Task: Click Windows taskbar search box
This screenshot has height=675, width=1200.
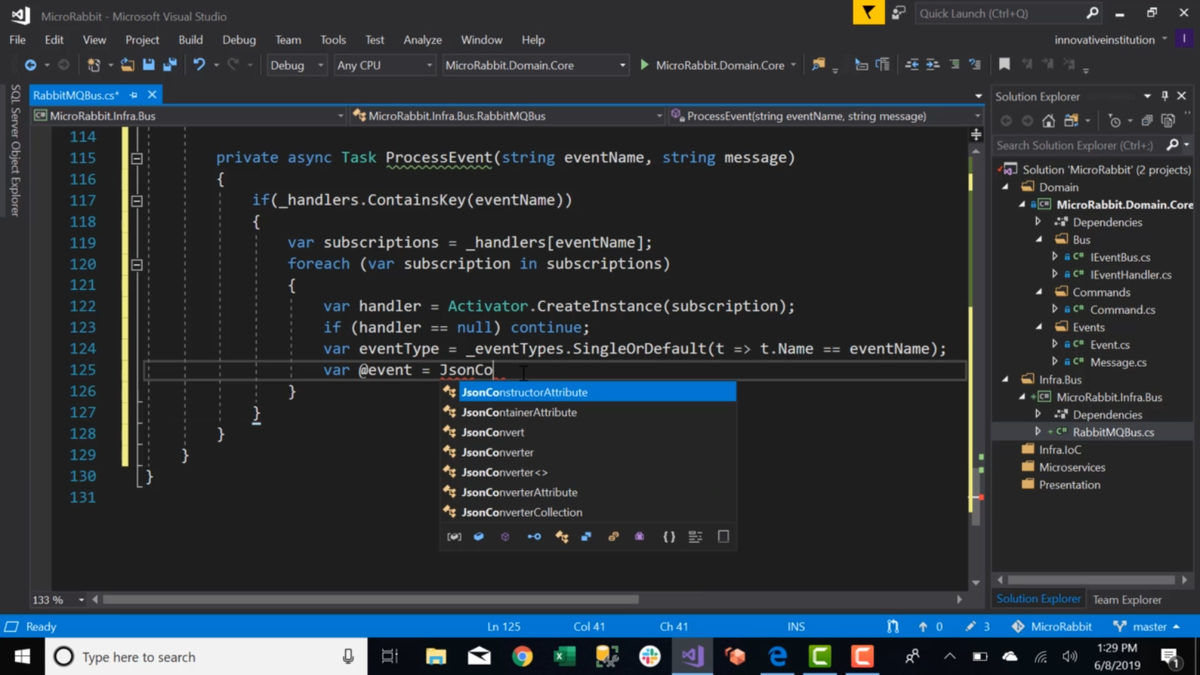Action: pyautogui.click(x=206, y=656)
